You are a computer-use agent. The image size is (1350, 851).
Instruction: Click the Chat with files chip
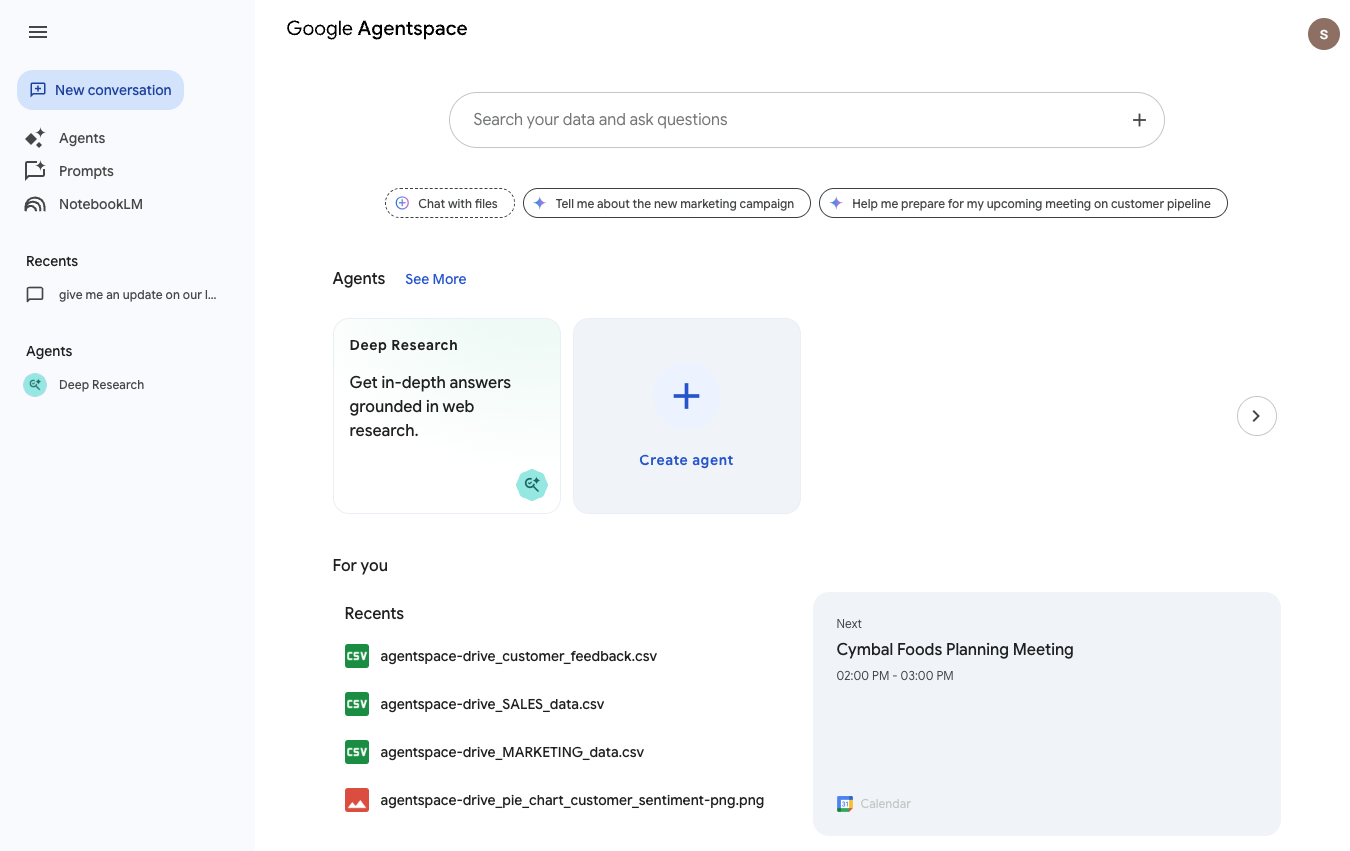pos(450,203)
